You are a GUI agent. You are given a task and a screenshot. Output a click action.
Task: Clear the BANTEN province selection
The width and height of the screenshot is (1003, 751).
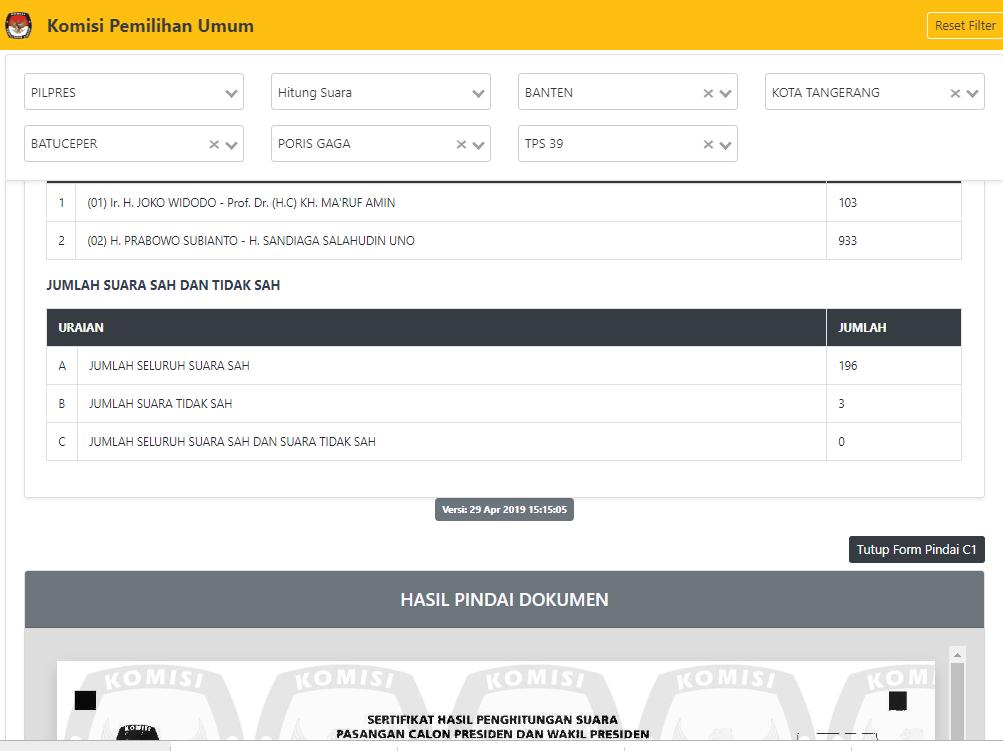click(708, 93)
